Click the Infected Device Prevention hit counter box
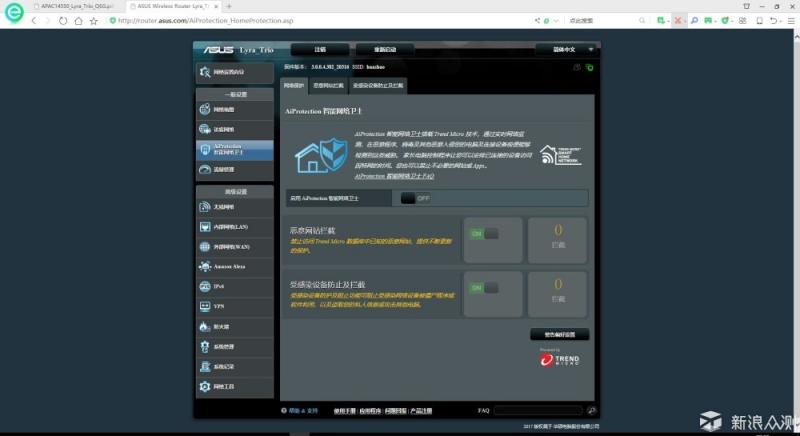Viewport: 800px width, 436px height. coord(558,294)
